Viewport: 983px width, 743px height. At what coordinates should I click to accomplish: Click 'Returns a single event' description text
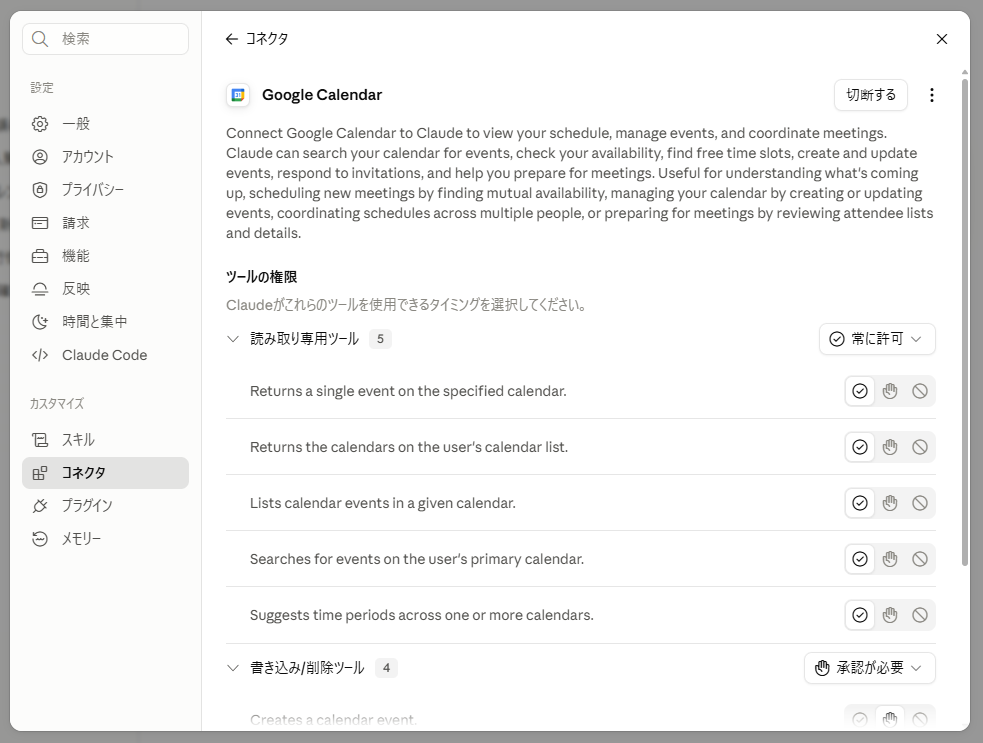pyautogui.click(x=408, y=391)
